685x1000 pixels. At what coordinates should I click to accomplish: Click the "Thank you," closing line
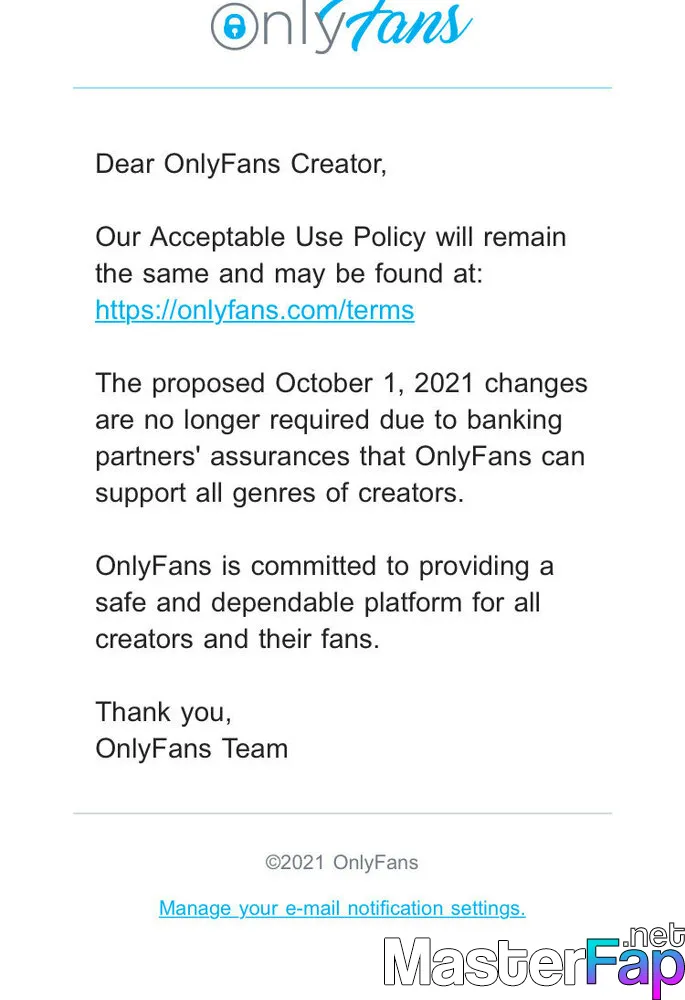click(163, 712)
